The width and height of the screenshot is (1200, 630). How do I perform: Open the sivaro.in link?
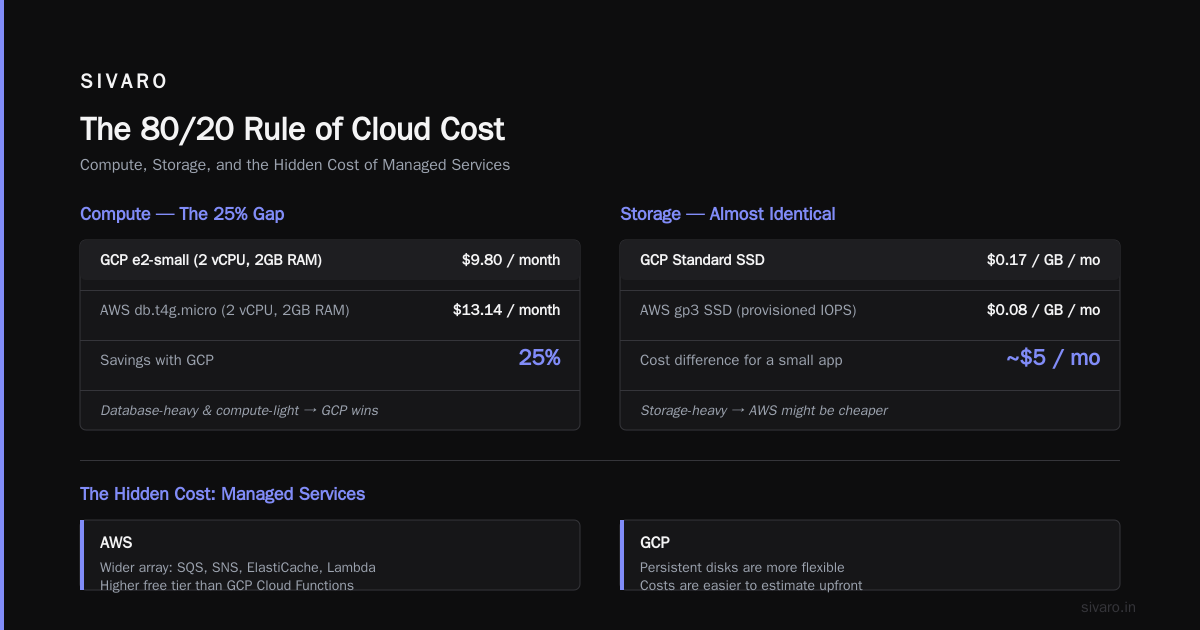click(1109, 607)
